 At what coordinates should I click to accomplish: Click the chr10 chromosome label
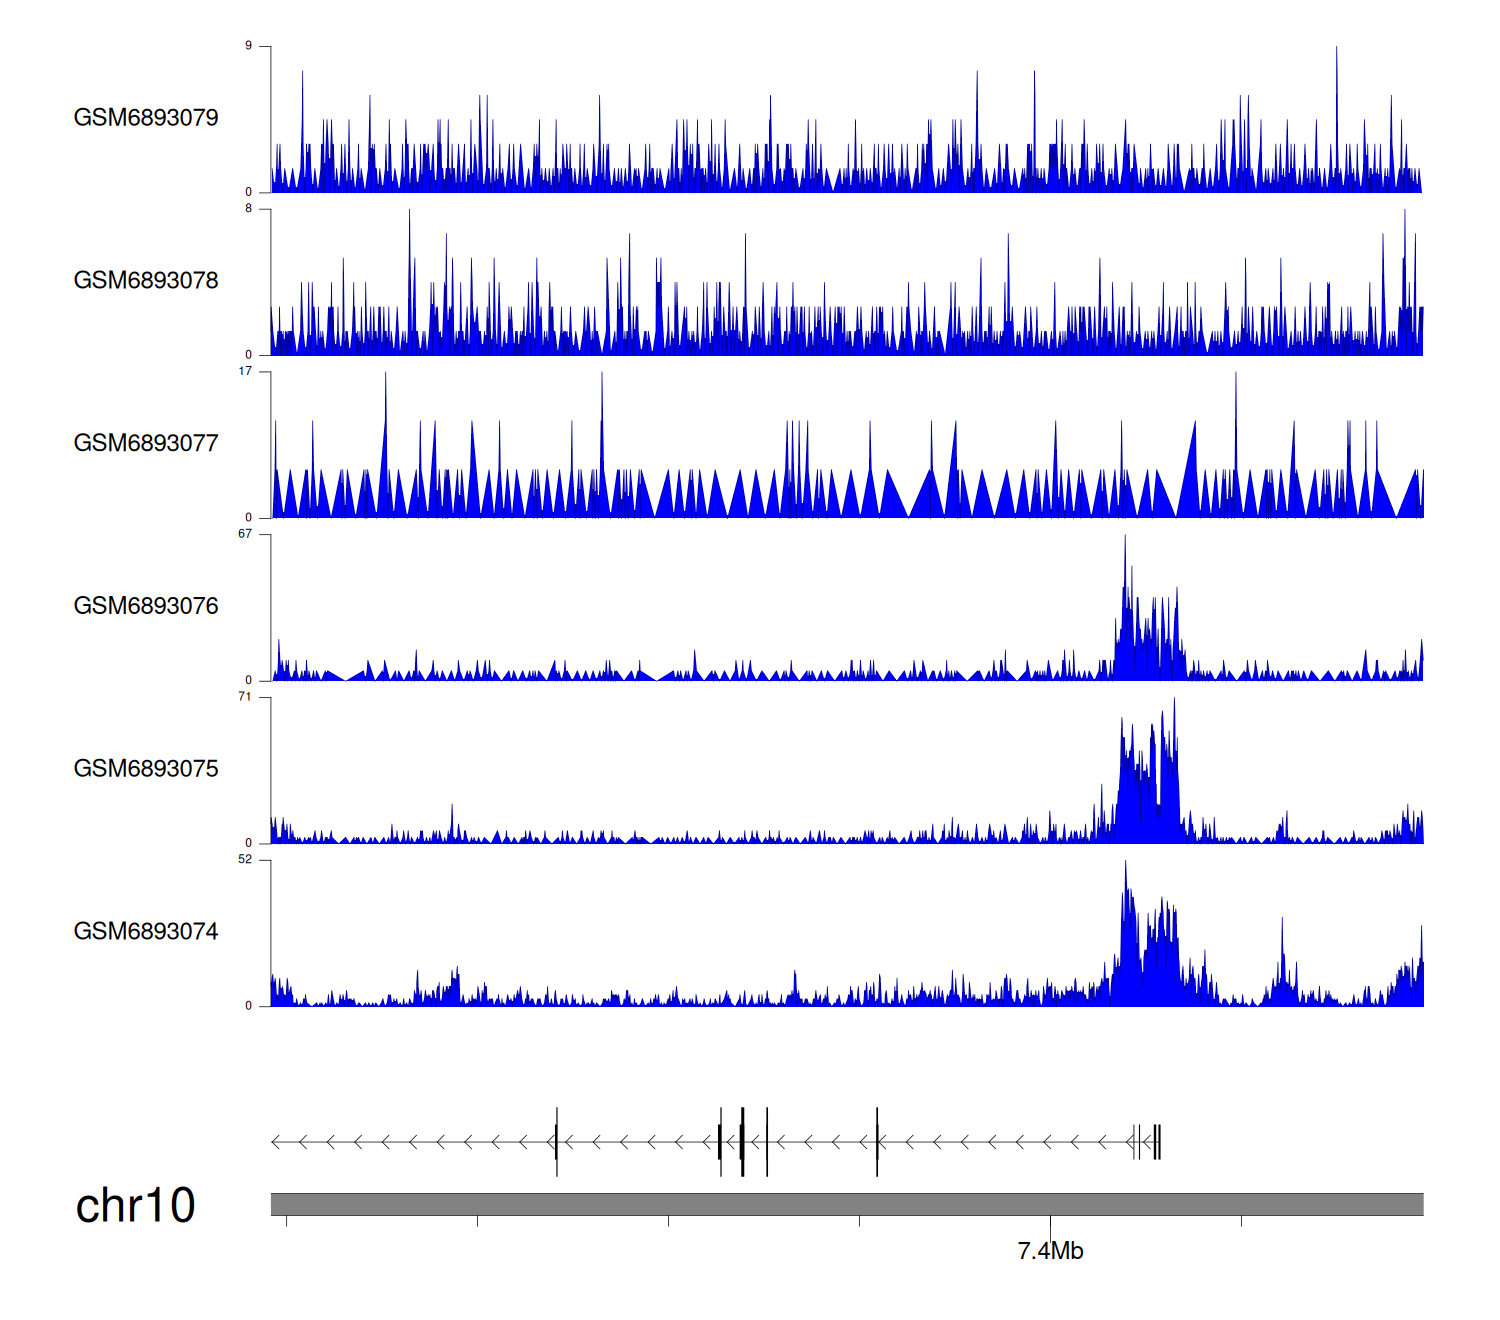(135, 1206)
